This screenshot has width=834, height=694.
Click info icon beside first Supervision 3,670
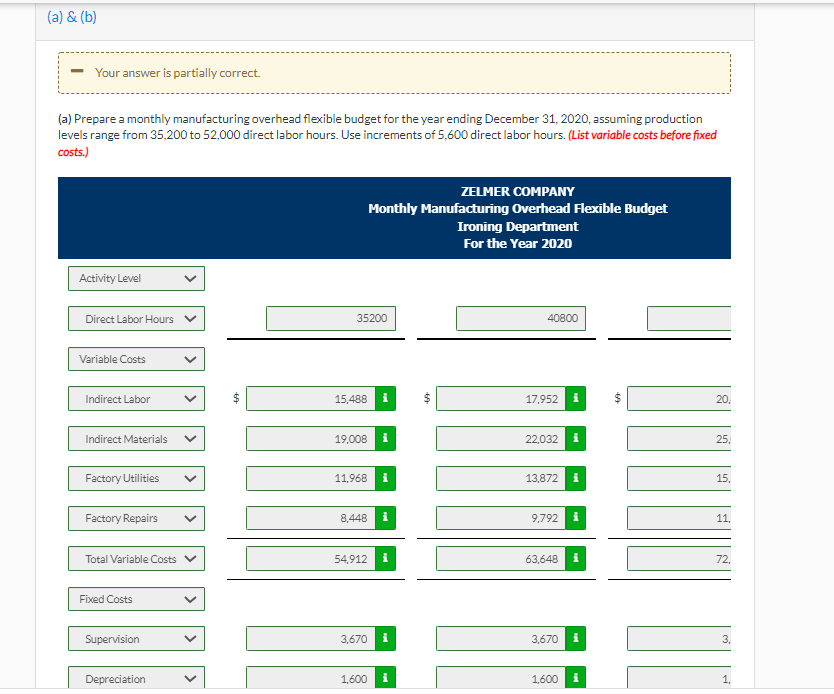click(385, 639)
